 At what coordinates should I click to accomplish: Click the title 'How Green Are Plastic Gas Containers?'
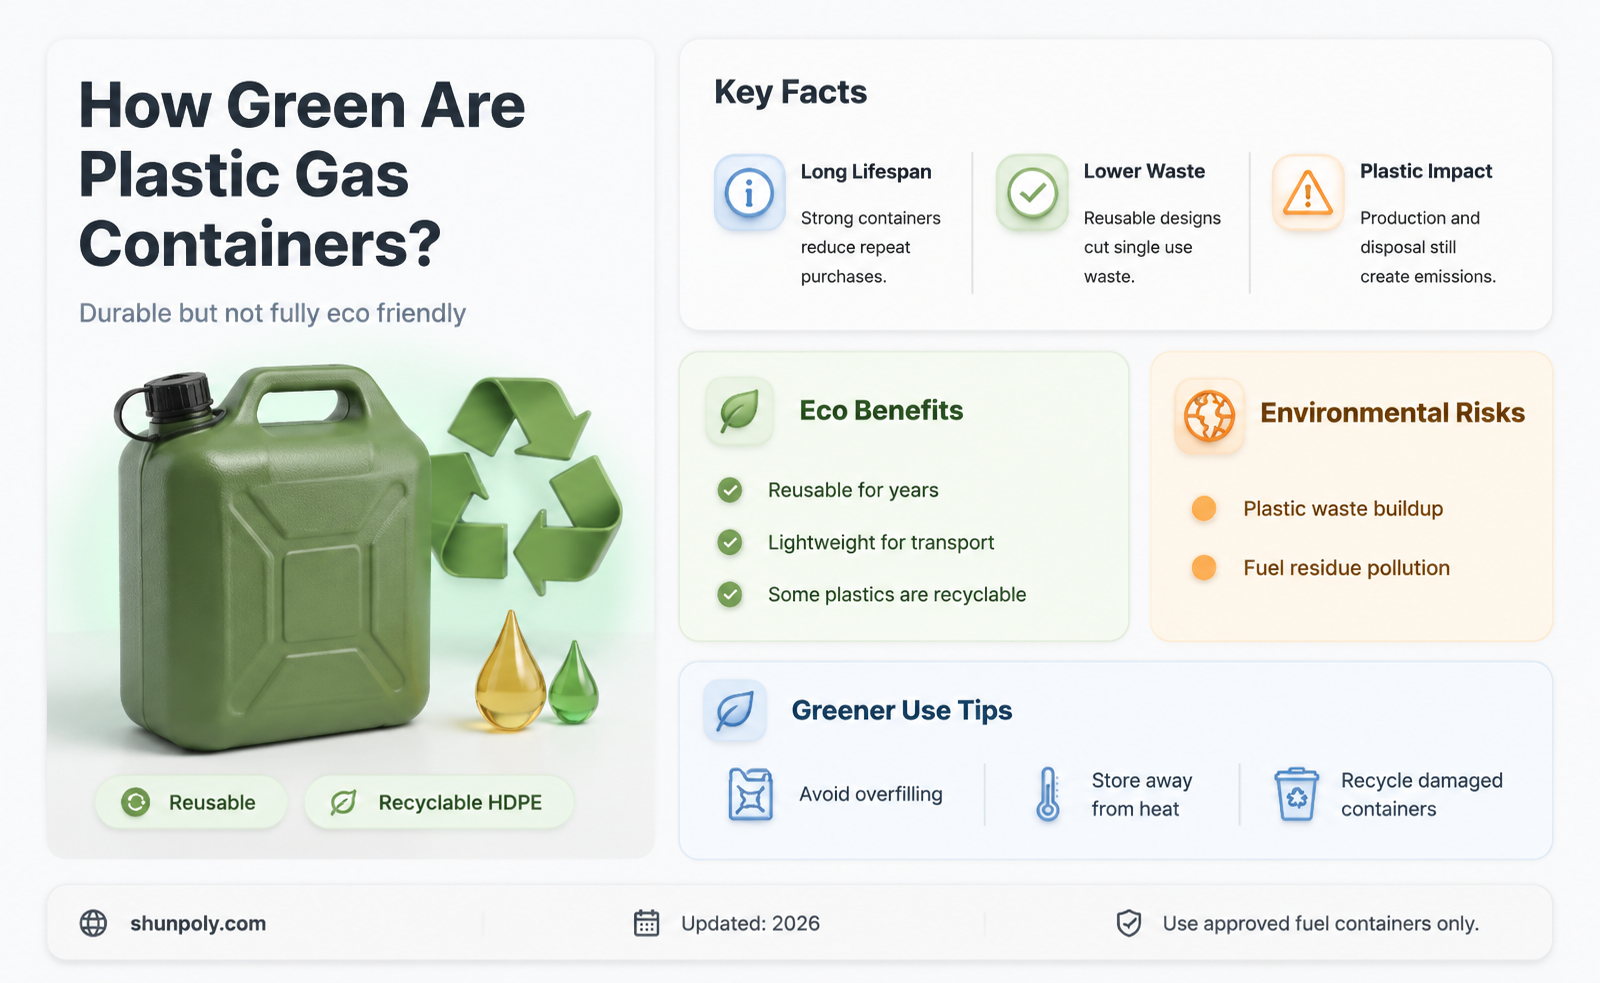302,174
